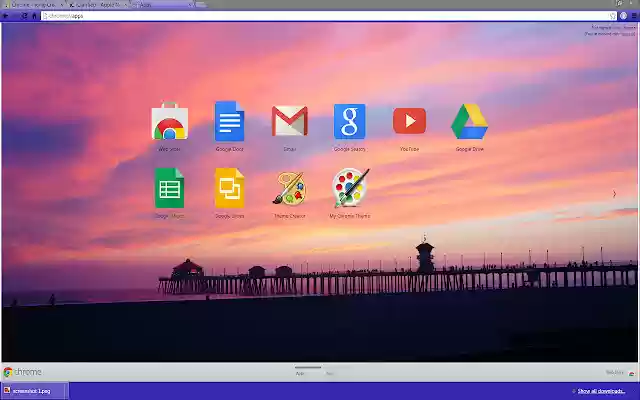The image size is (640, 400).
Task: Reload the page with the refresh icon
Action: point(24,16)
